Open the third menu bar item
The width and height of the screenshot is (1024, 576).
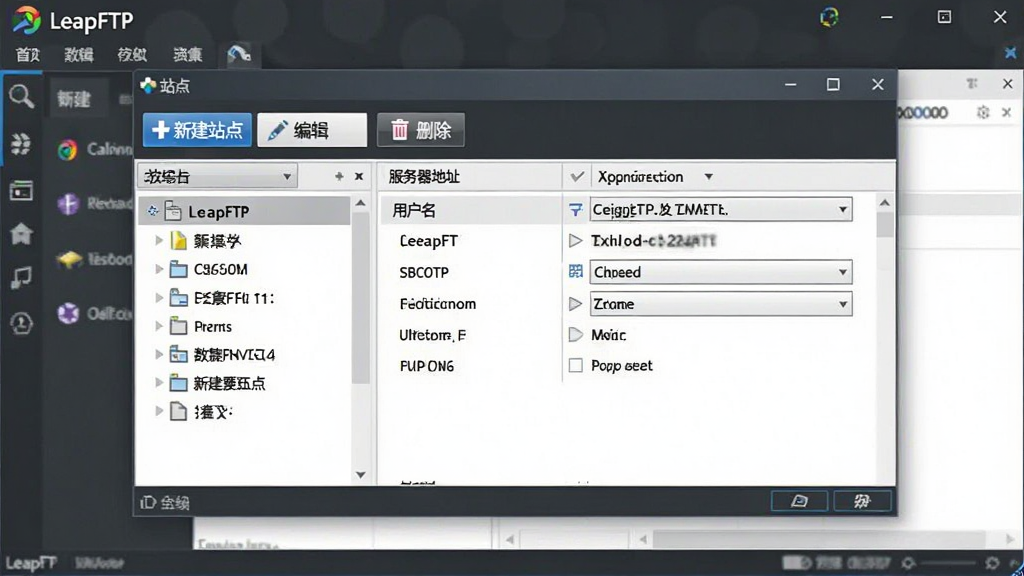(132, 55)
